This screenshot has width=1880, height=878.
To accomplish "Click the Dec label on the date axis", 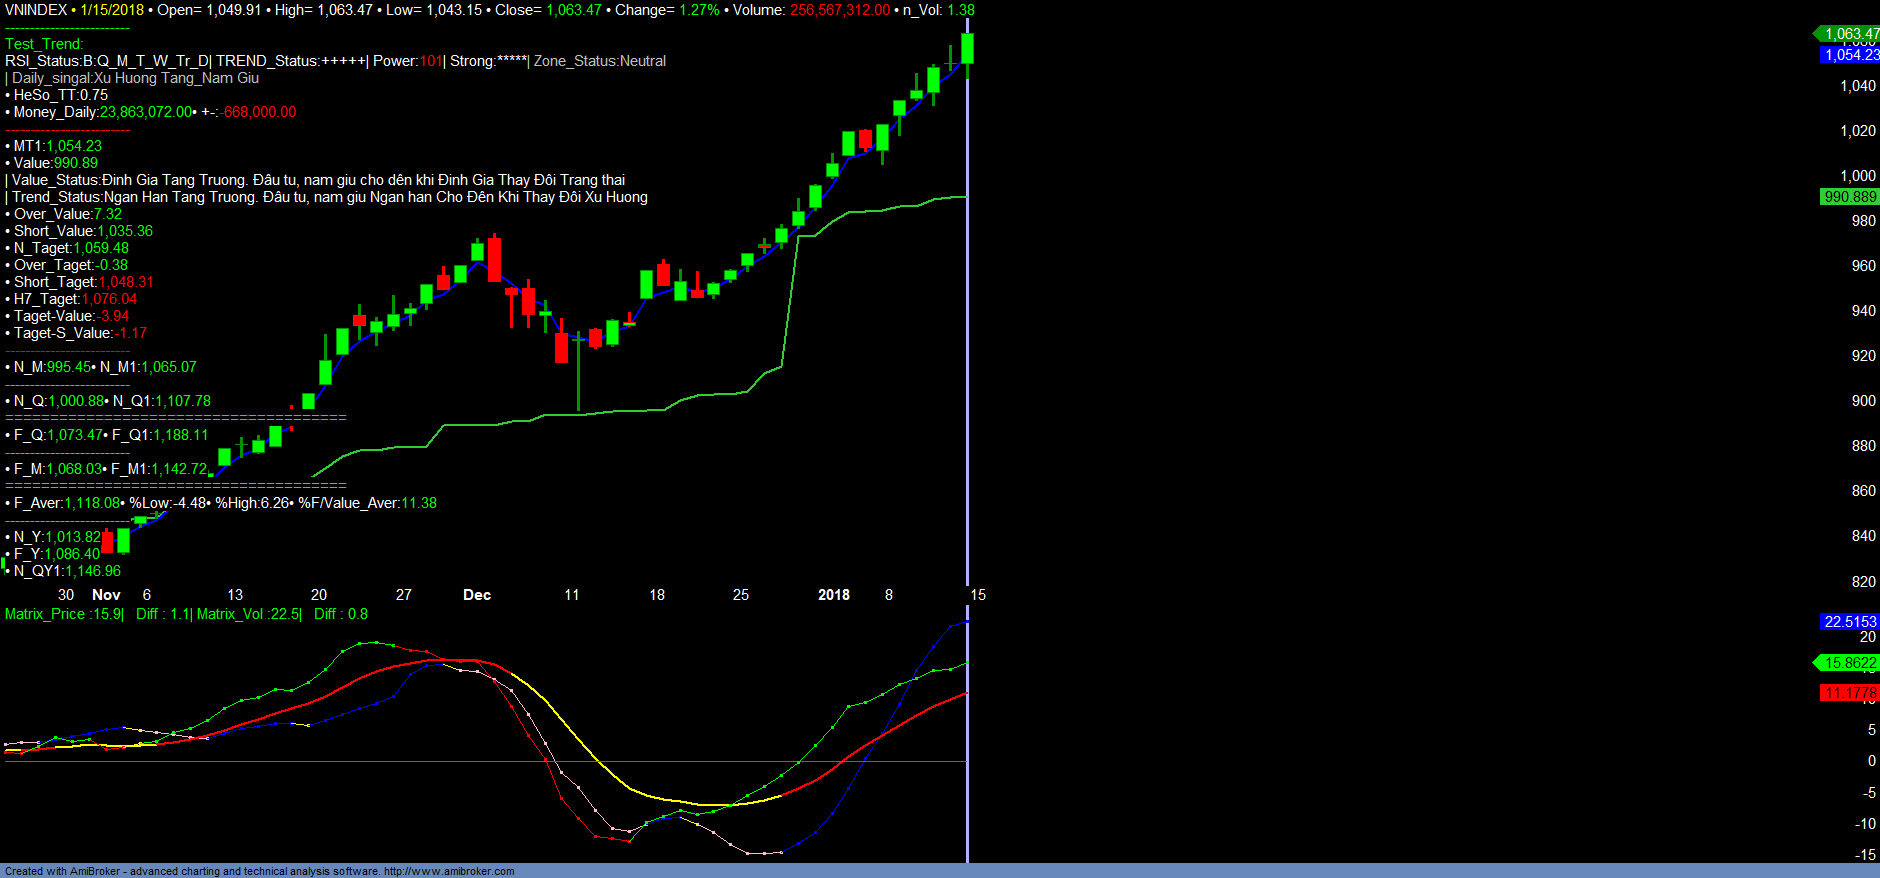I will coord(477,595).
